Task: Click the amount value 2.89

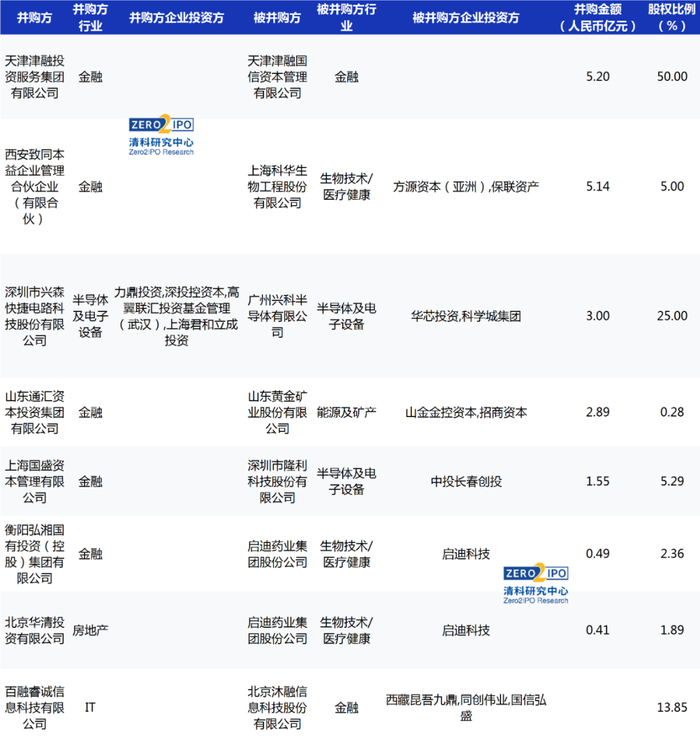Action: (598, 412)
